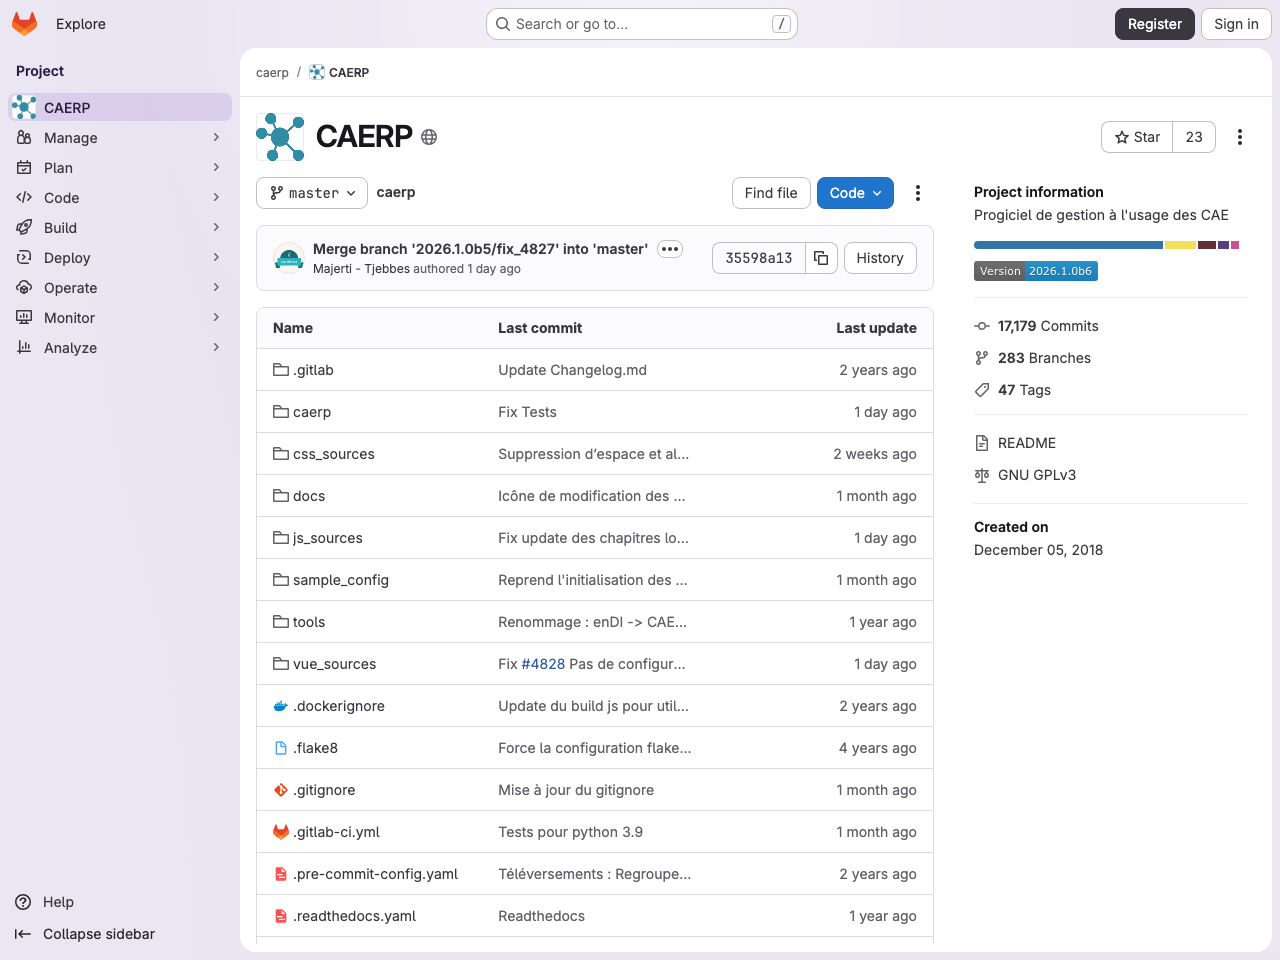
Task: Click the globe icon beside the CAERP title
Action: click(429, 137)
